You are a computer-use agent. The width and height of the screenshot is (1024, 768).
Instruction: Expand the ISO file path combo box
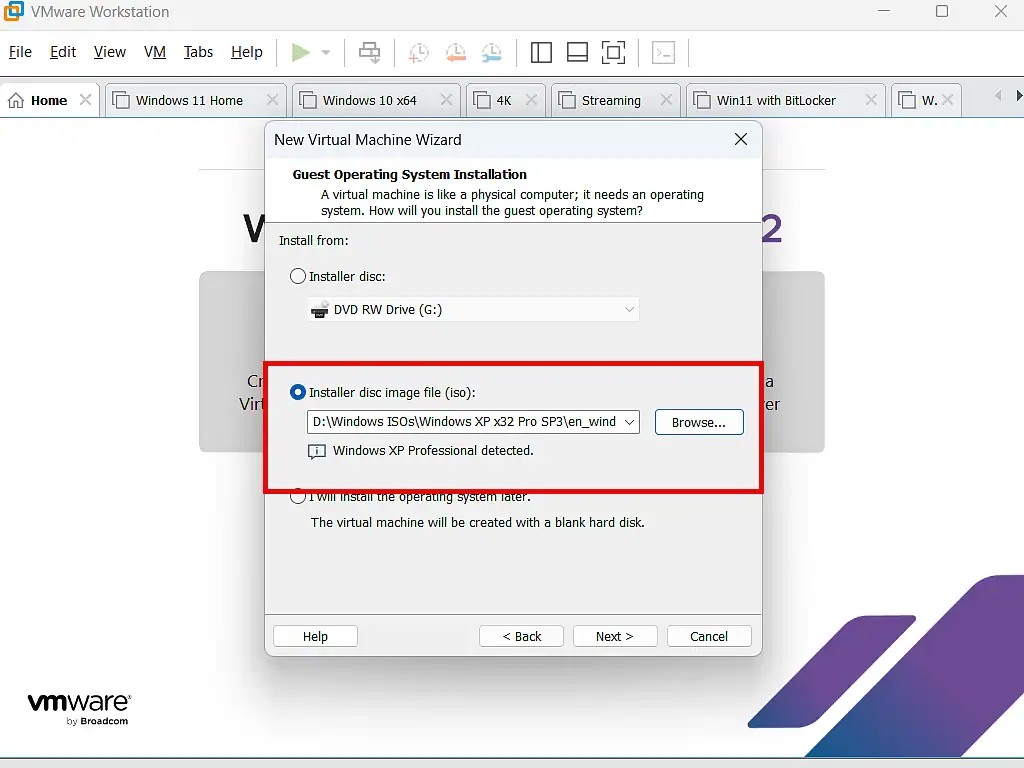click(x=629, y=421)
